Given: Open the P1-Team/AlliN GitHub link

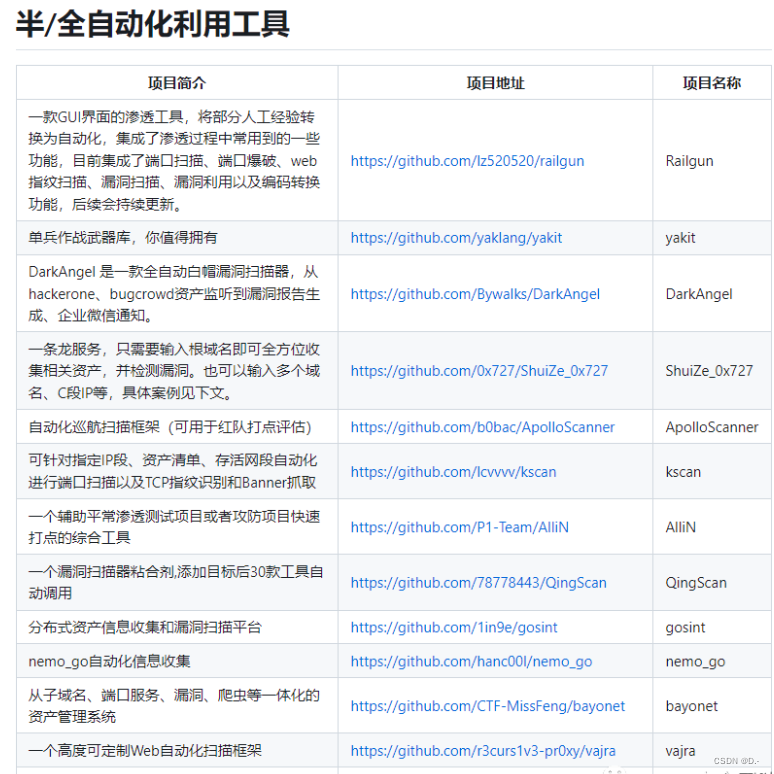Looking at the screenshot, I should pyautogui.click(x=459, y=527).
